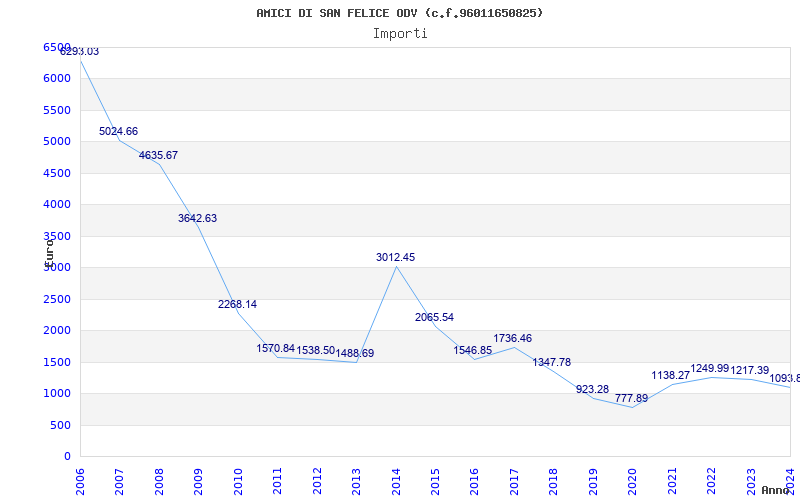Screen dimensions: 800x500
Task: Click the 2008 x-axis year label
Action: pyautogui.click(x=159, y=481)
